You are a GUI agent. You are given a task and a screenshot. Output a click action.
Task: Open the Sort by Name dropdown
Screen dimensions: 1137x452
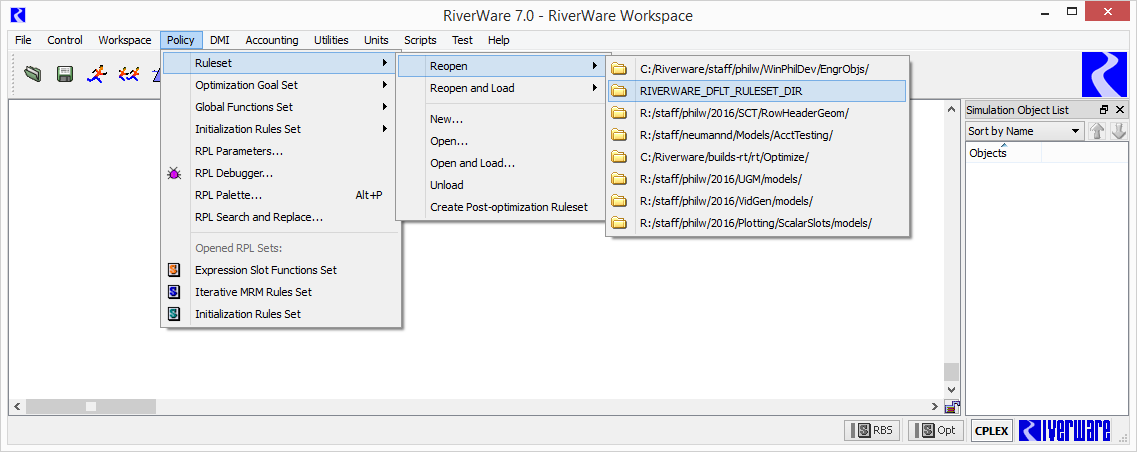[x=1025, y=131]
